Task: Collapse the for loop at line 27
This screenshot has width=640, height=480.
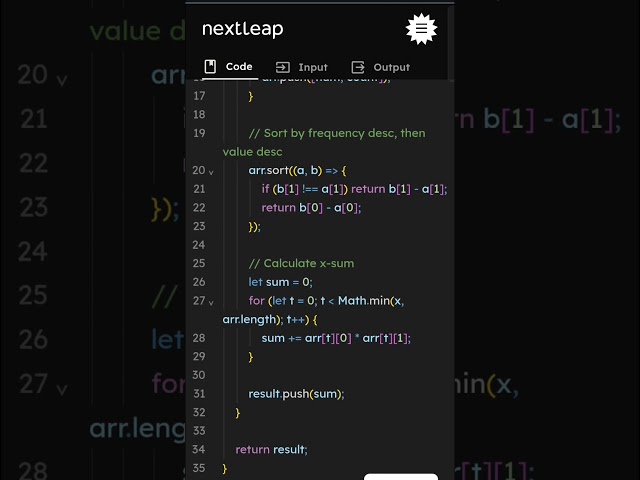Action: [211, 303]
